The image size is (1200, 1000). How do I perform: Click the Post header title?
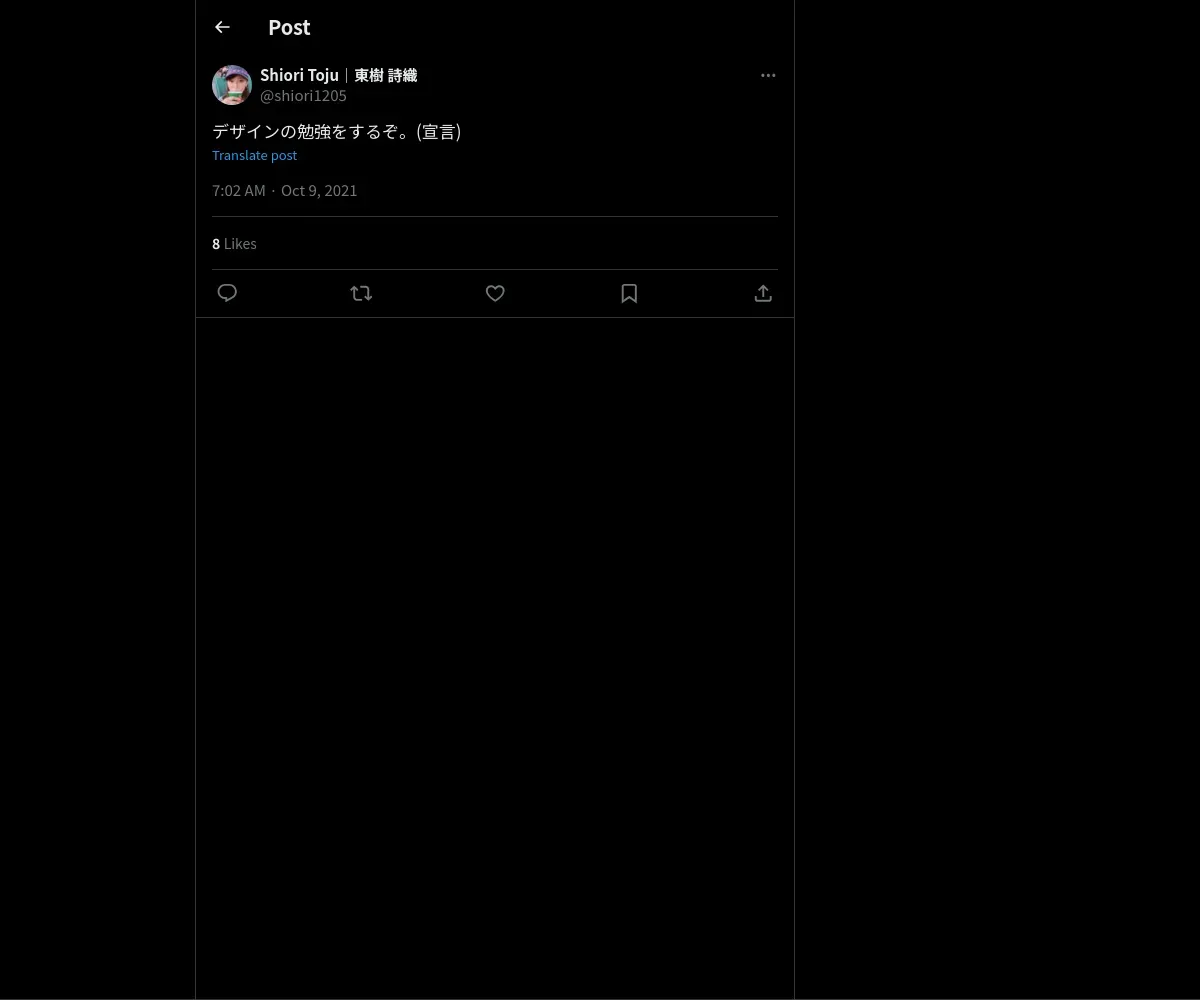click(x=289, y=27)
